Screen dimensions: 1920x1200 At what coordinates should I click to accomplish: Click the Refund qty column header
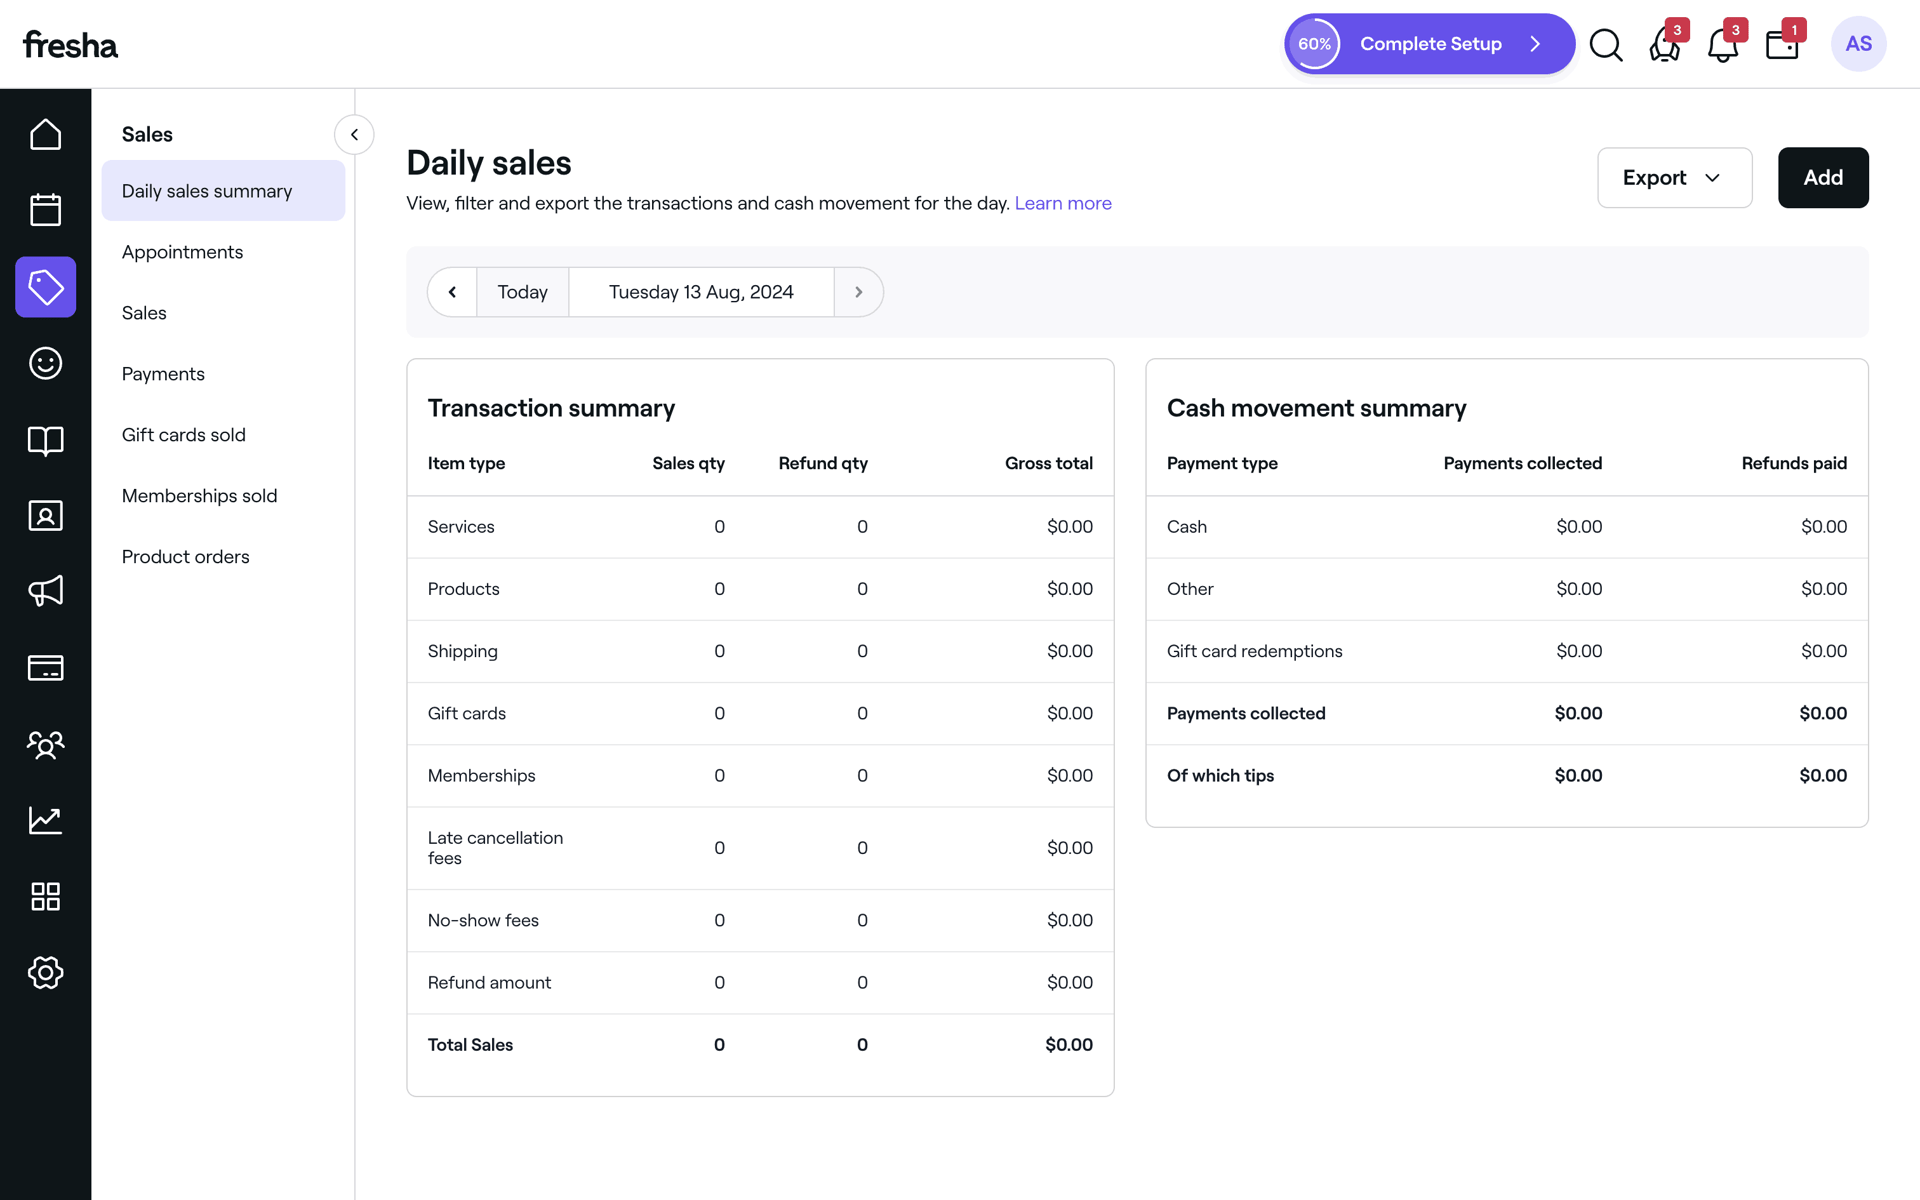pyautogui.click(x=823, y=463)
